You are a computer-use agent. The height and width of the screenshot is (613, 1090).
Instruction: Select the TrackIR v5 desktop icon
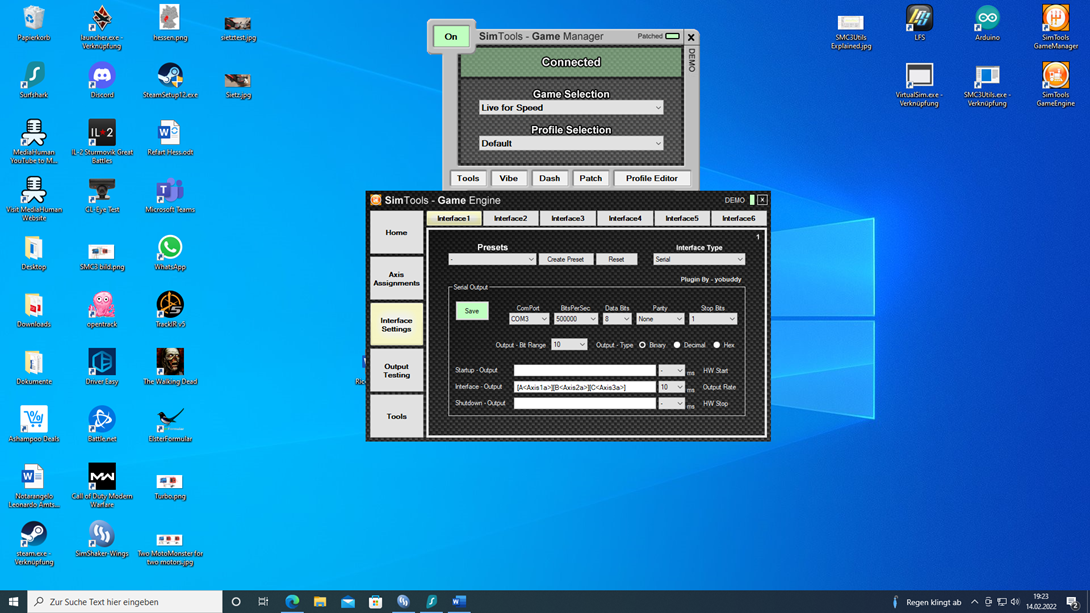click(x=170, y=309)
